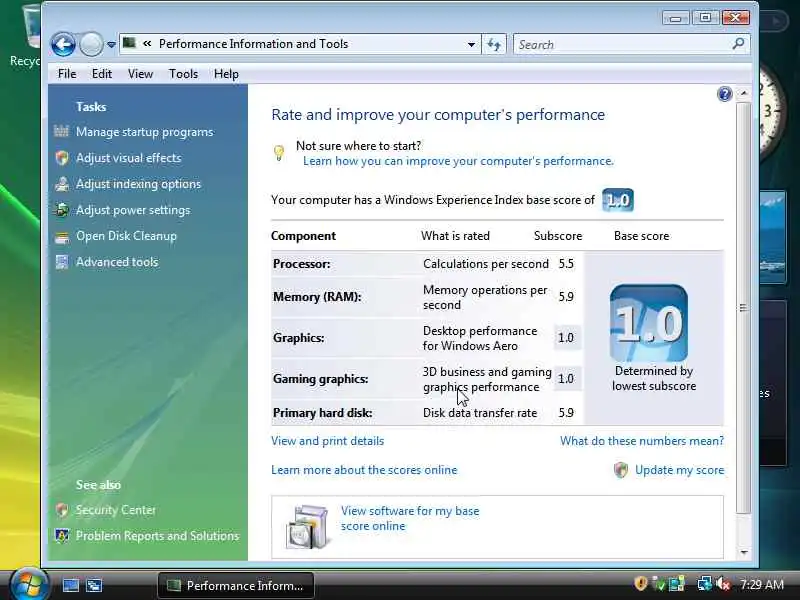Expand the address bar history dropdown
Viewport: 800px width, 600px height.
[471, 44]
